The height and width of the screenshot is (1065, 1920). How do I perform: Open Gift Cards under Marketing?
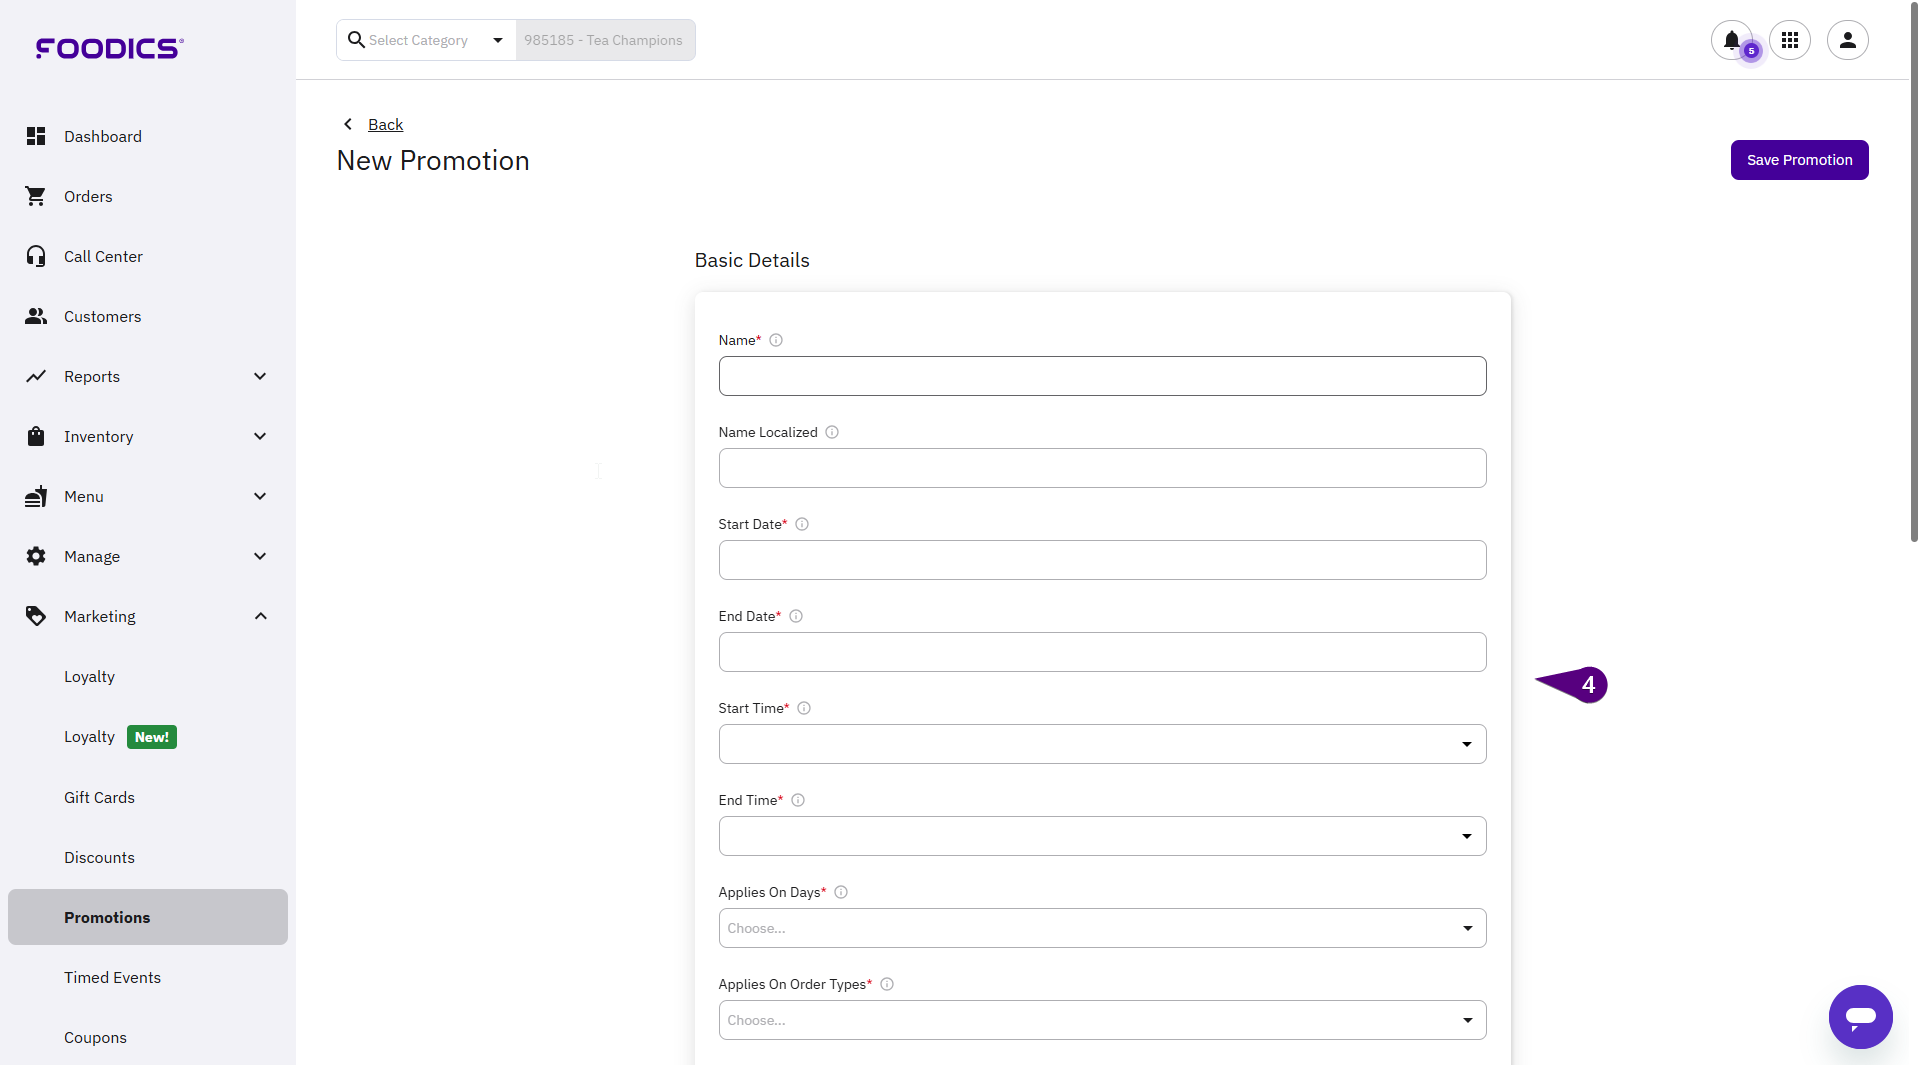99,797
